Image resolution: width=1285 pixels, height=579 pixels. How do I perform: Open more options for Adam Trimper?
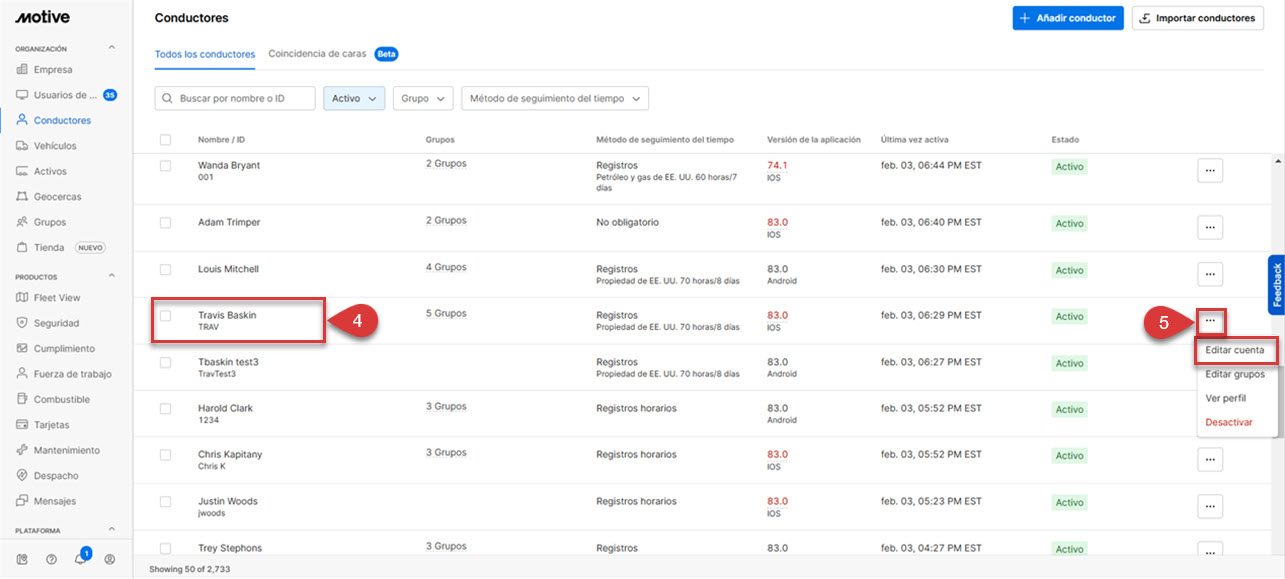click(x=1210, y=228)
